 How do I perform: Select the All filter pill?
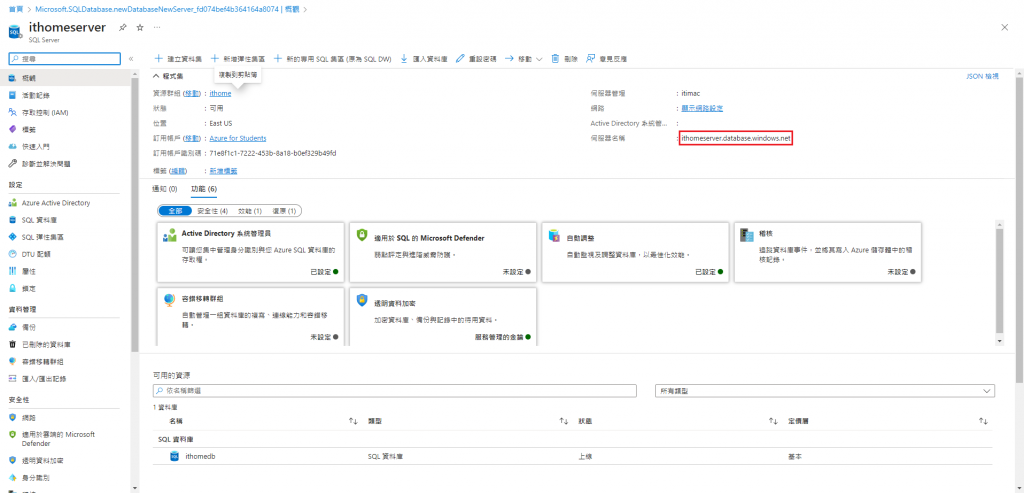pyautogui.click(x=175, y=211)
